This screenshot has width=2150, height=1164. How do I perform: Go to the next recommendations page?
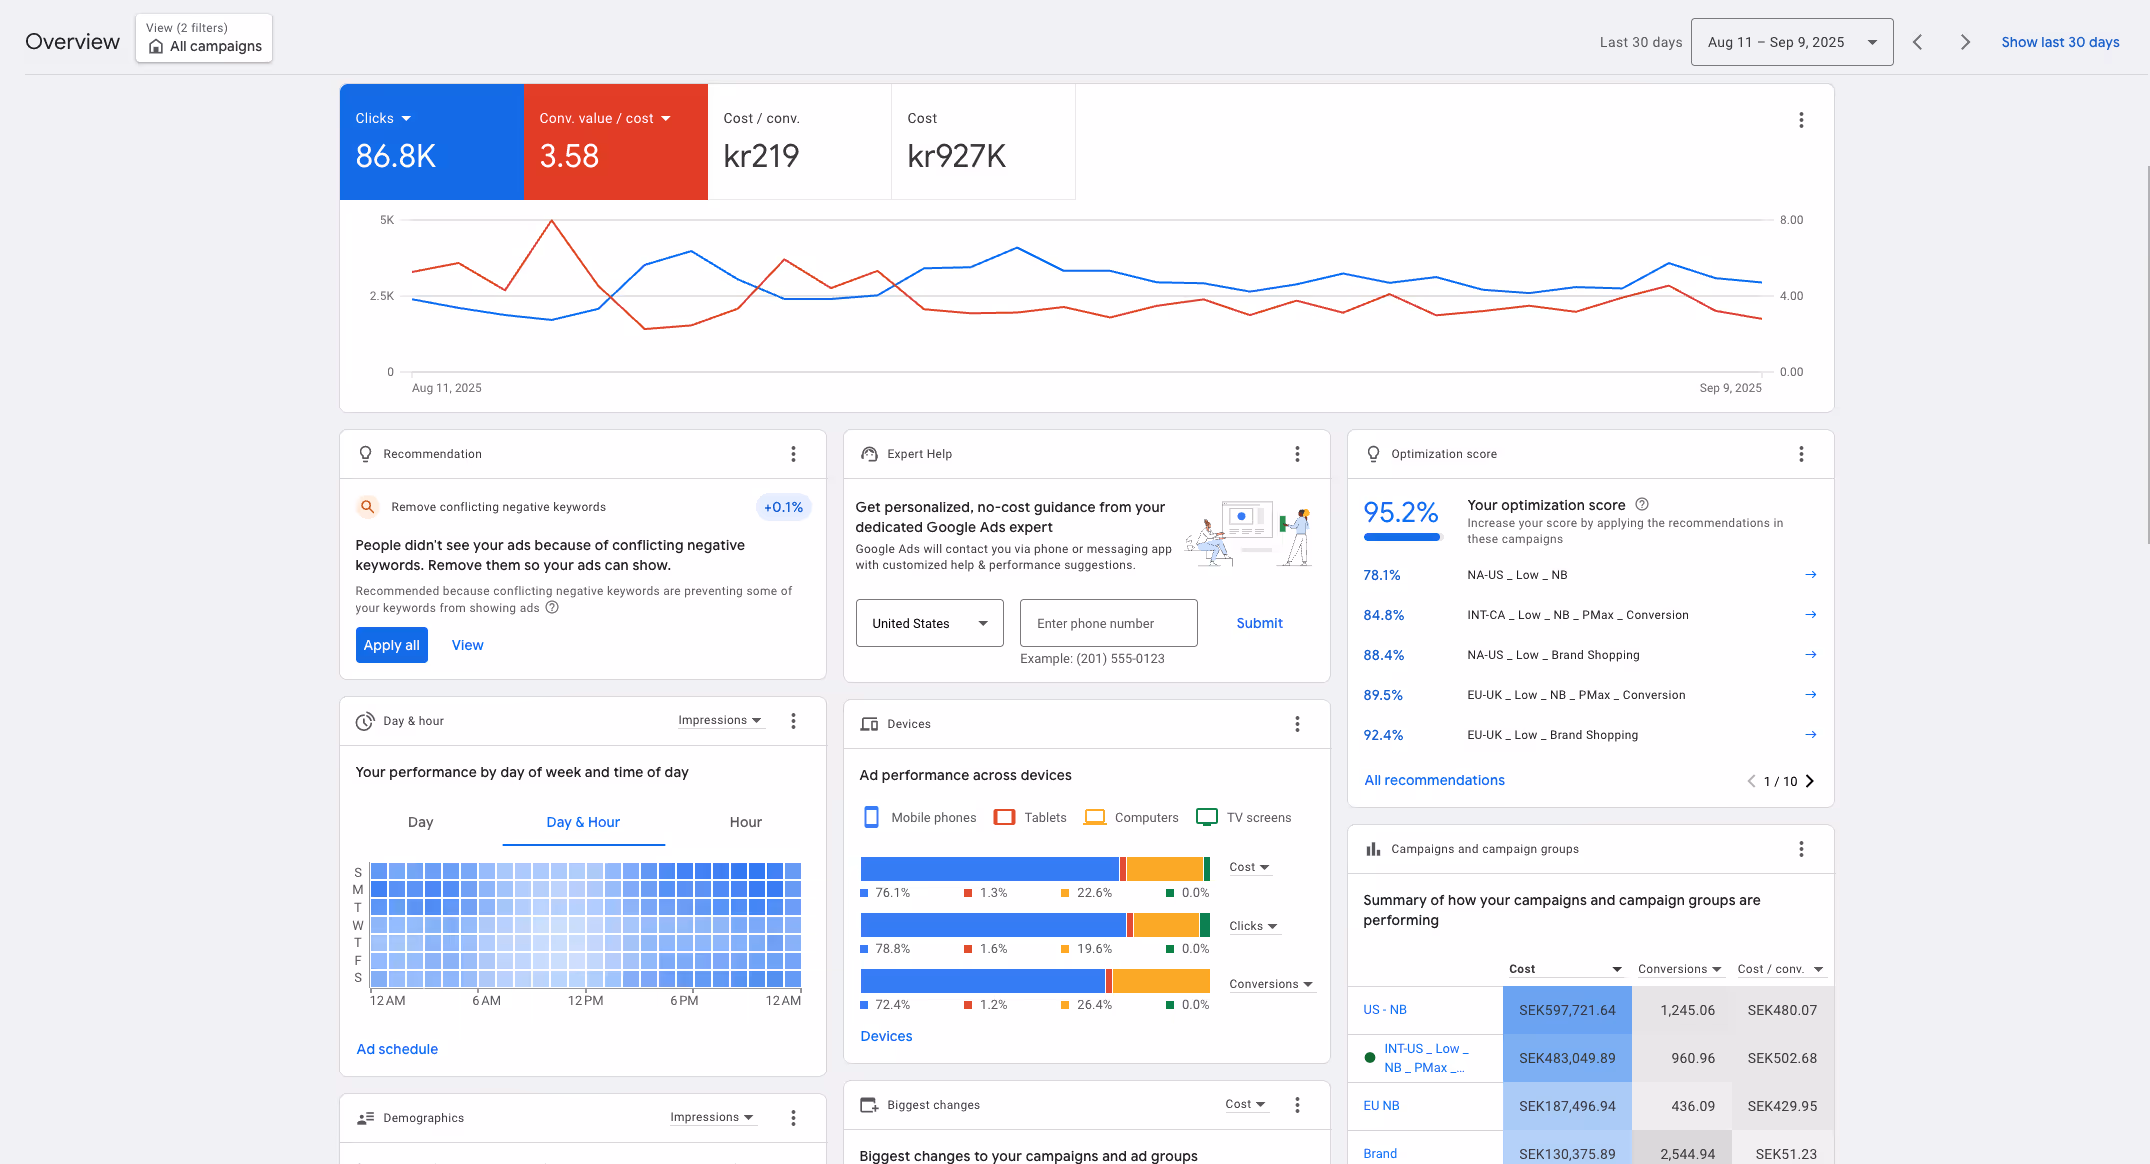pos(1810,781)
